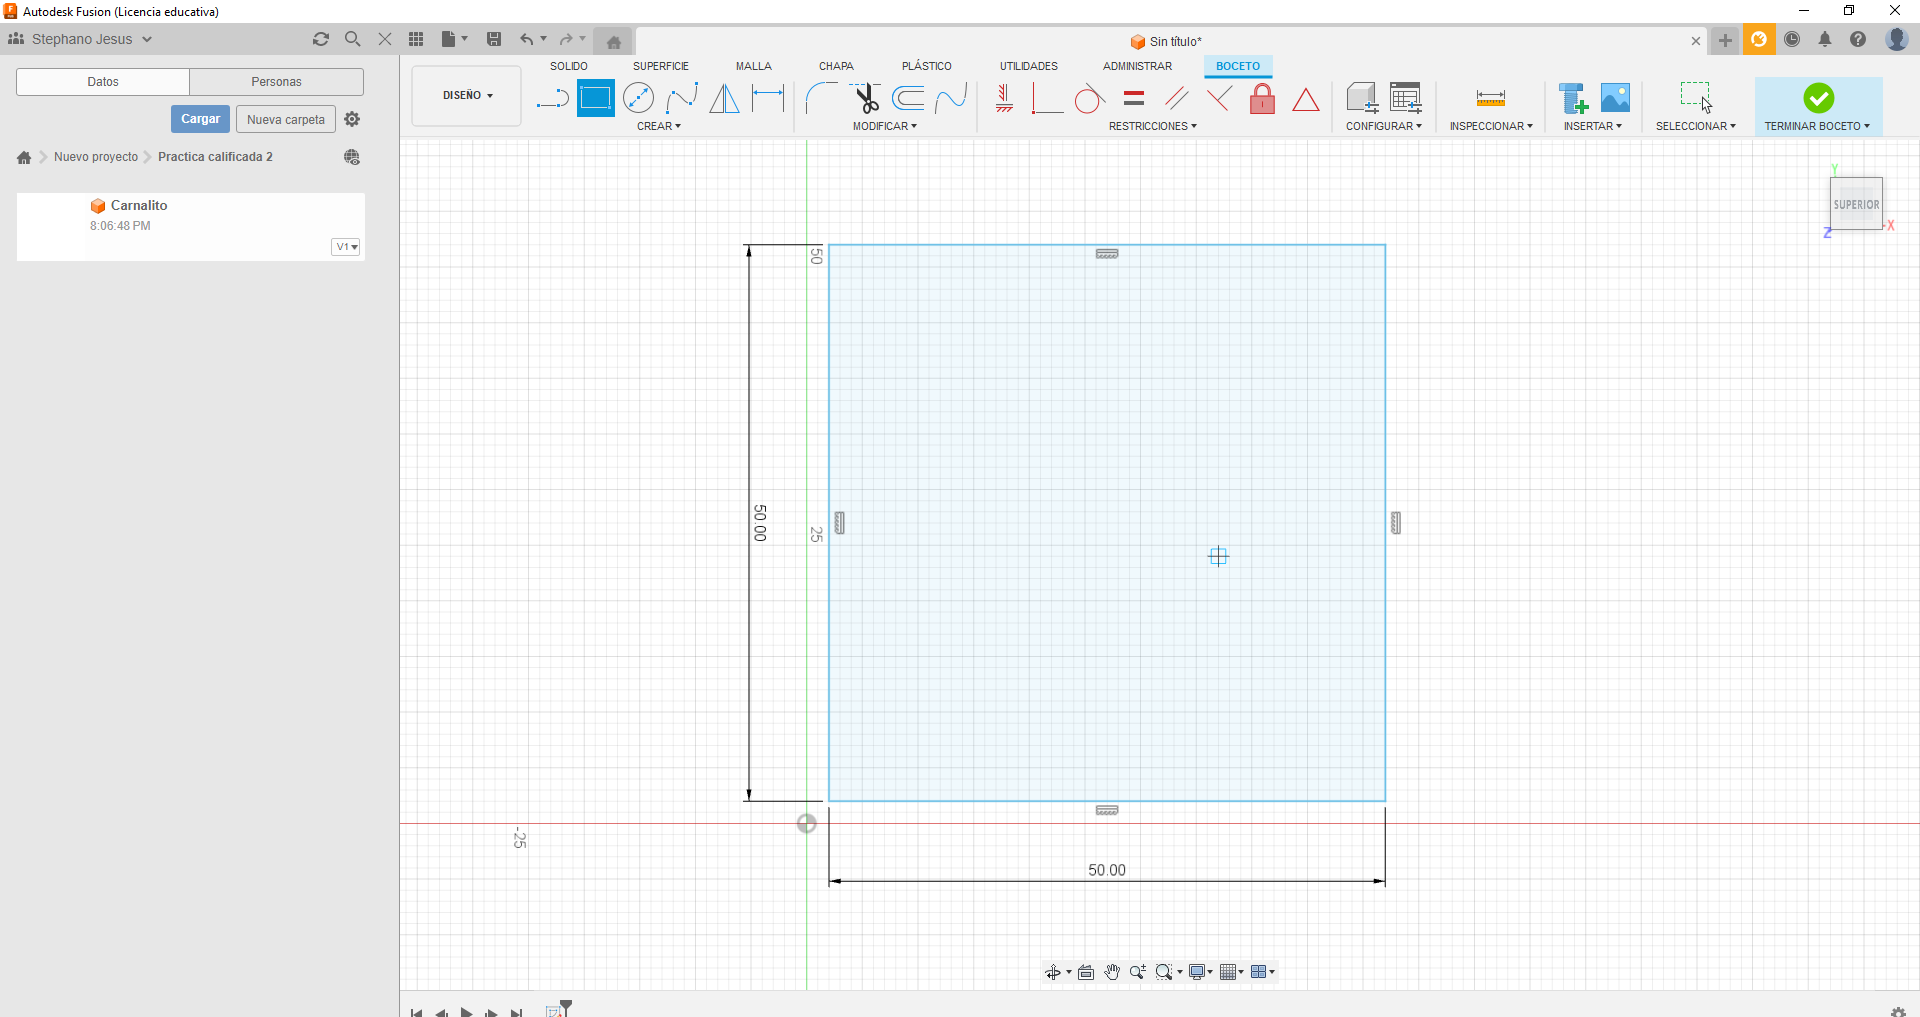Apply Fix/Unfix lock constraint
Screen dimensions: 1920x1017
pos(1263,98)
